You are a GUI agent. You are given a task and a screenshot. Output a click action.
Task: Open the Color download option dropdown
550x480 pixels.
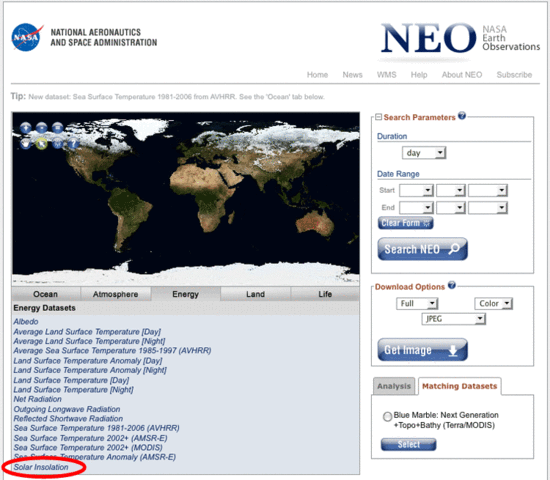tap(494, 304)
